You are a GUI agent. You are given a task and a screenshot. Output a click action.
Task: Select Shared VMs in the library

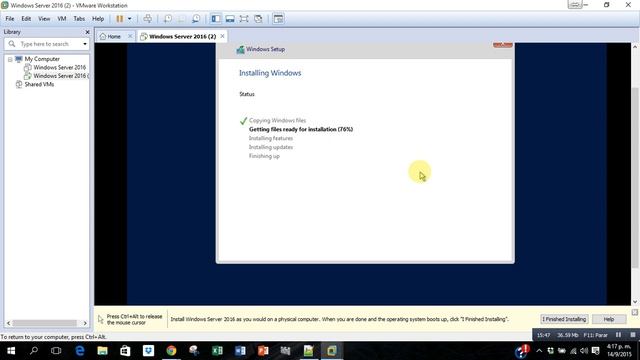(39, 84)
